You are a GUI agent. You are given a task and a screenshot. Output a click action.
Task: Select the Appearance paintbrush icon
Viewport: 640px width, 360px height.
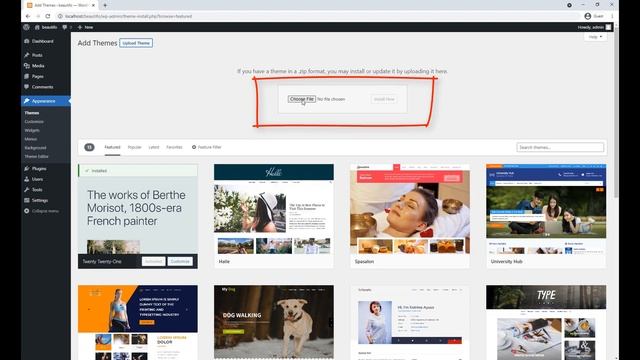27,101
